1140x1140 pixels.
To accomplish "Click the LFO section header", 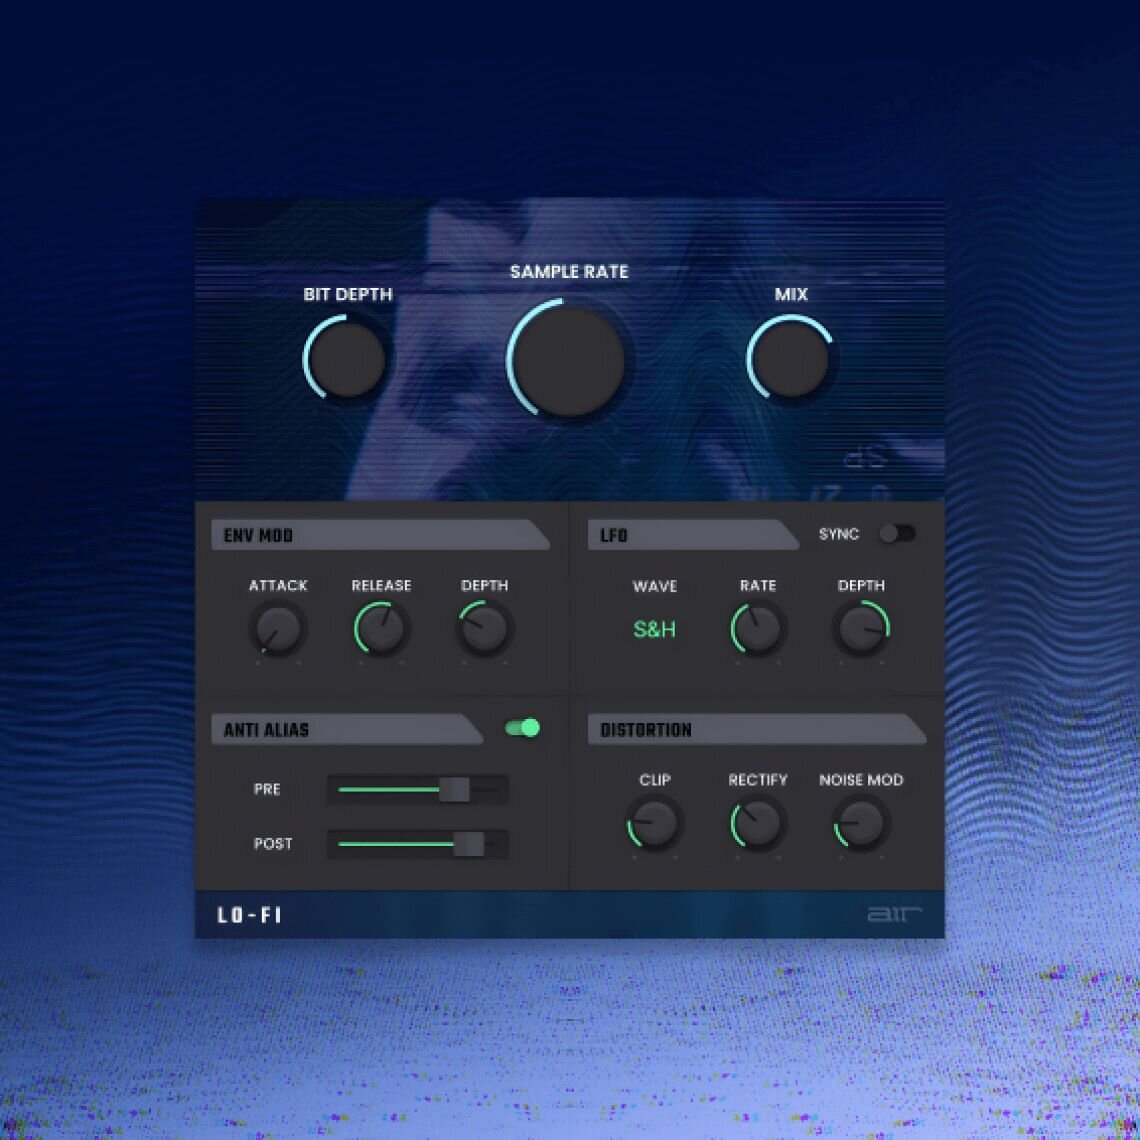I will [693, 535].
